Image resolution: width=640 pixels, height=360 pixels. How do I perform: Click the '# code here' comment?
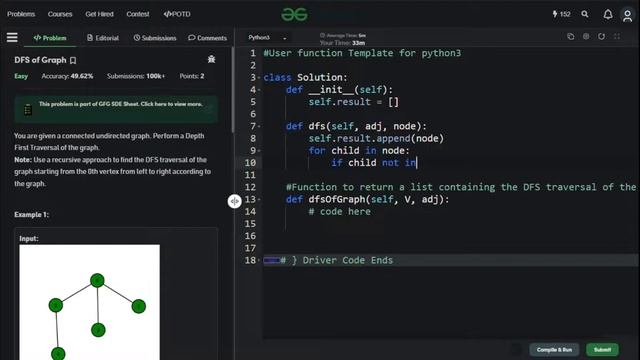pyautogui.click(x=340, y=212)
